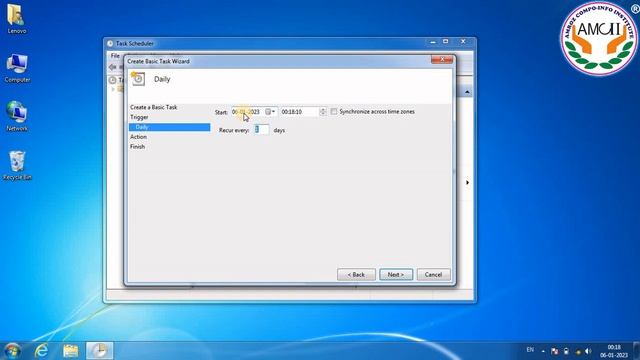Image resolution: width=640 pixels, height=360 pixels.
Task: Select the Daily wizard step
Action: (169, 127)
